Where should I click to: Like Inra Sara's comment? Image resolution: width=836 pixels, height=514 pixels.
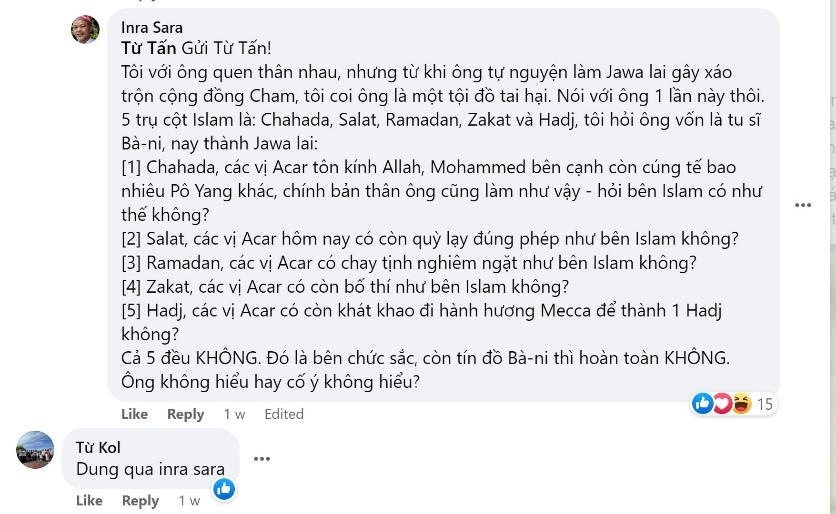coord(134,414)
